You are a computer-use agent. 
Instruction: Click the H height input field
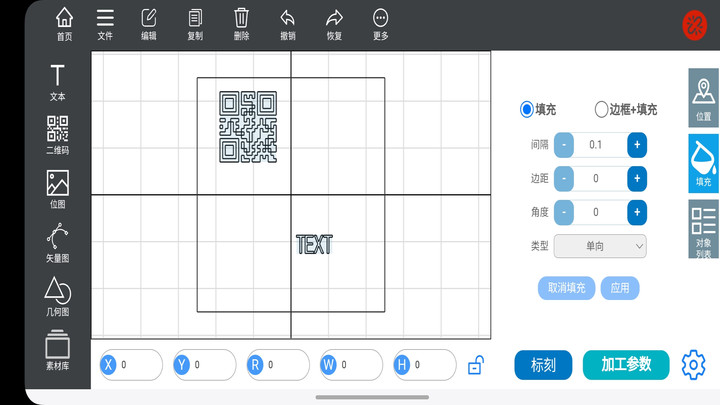click(x=425, y=365)
